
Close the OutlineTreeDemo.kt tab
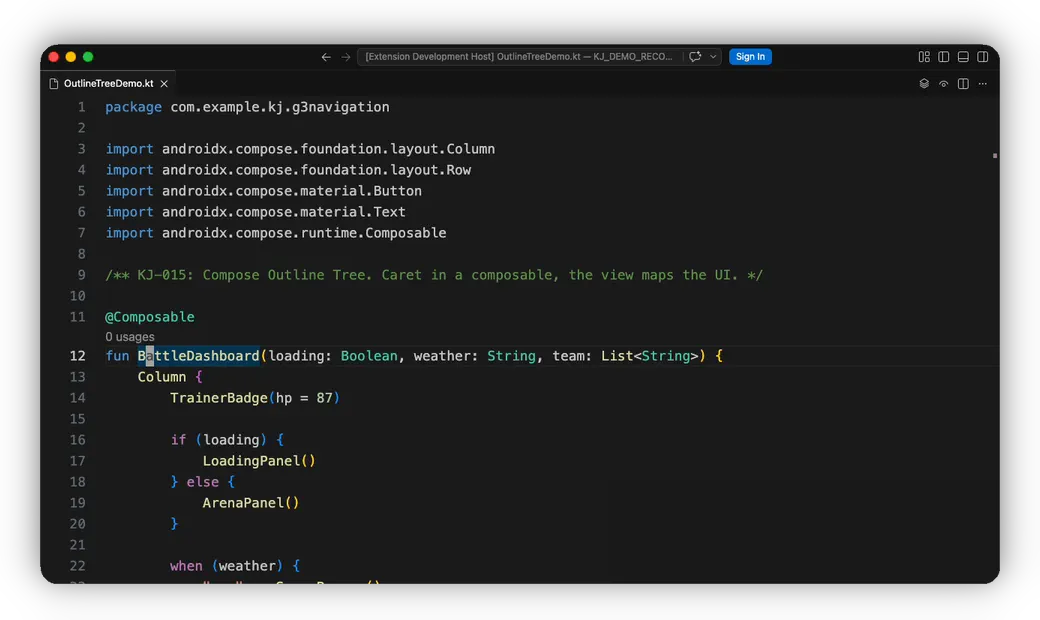point(164,84)
